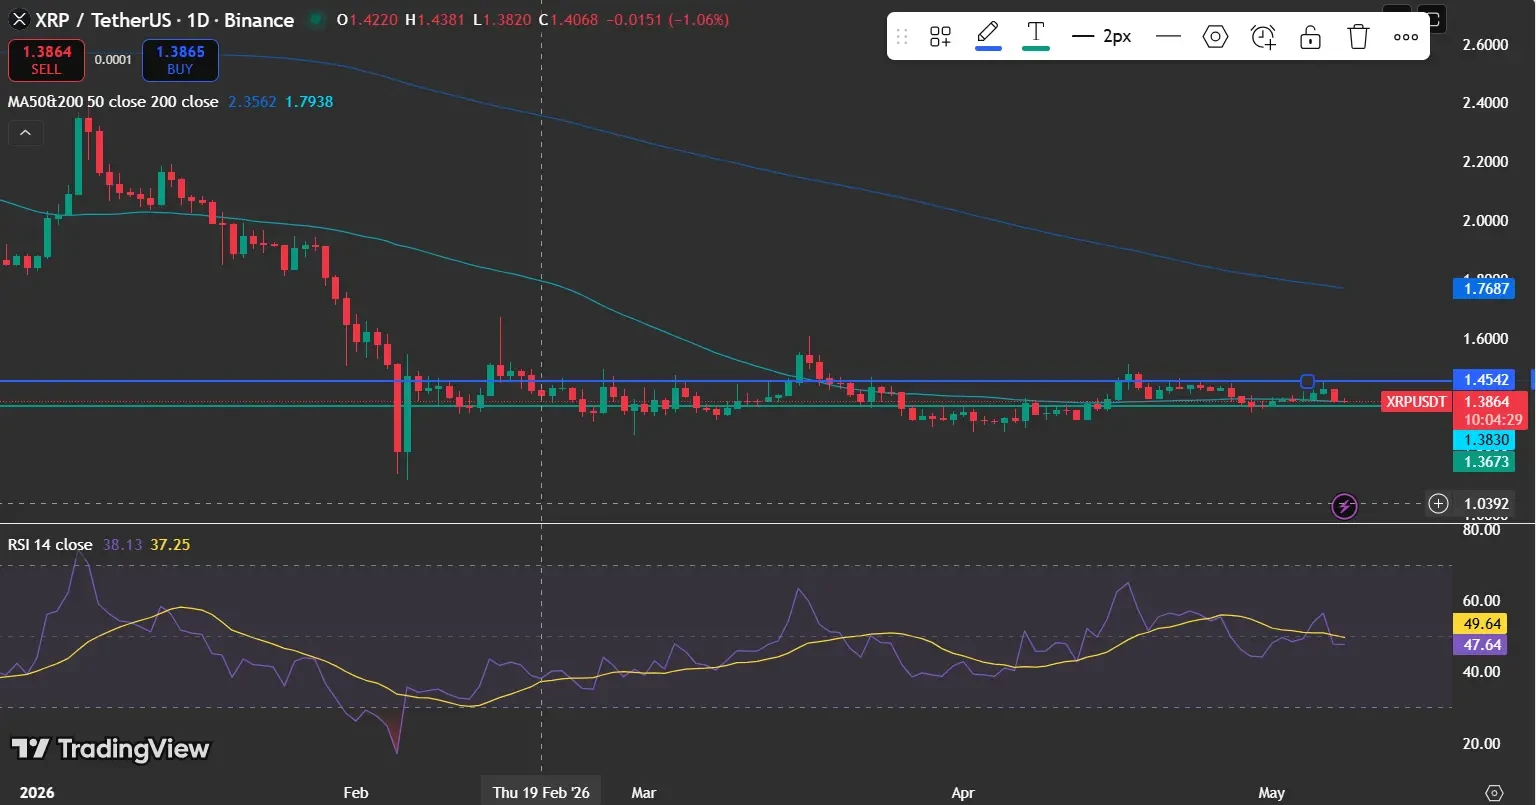1536x805 pixels.
Task: Select the line color pencil tool
Action: [988, 32]
